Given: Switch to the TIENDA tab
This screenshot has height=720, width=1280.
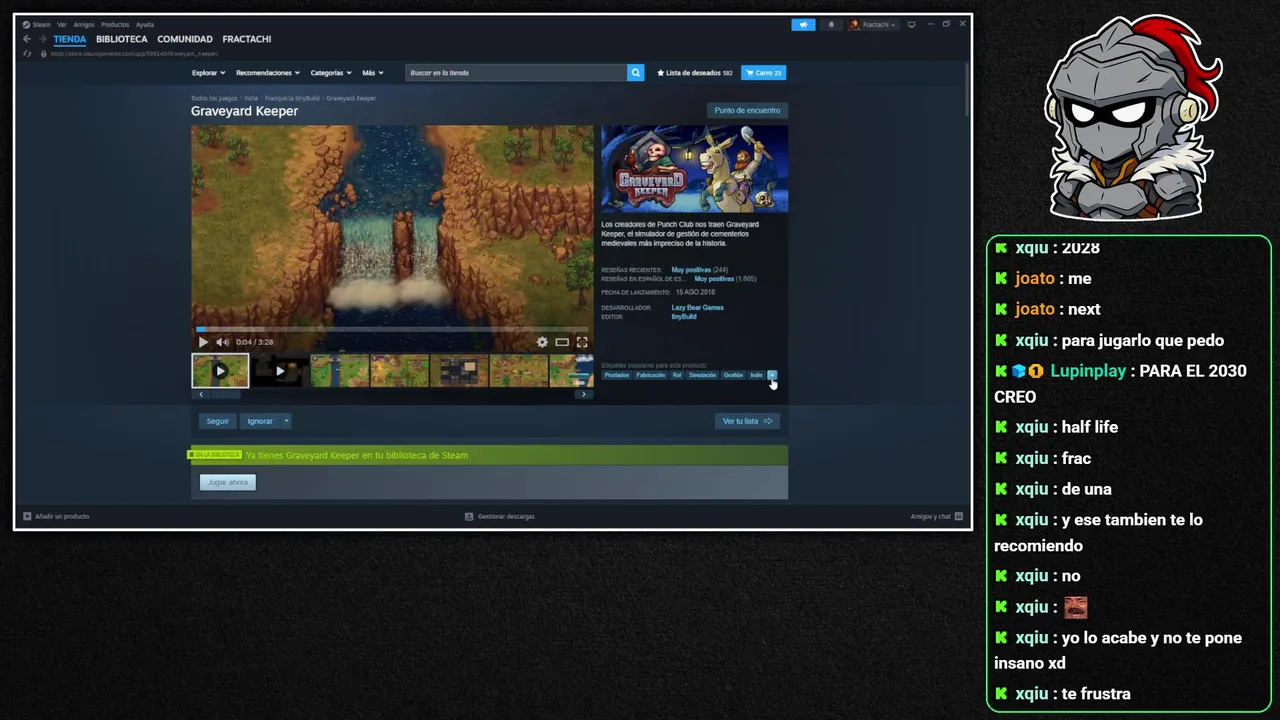Looking at the screenshot, I should 69,39.
